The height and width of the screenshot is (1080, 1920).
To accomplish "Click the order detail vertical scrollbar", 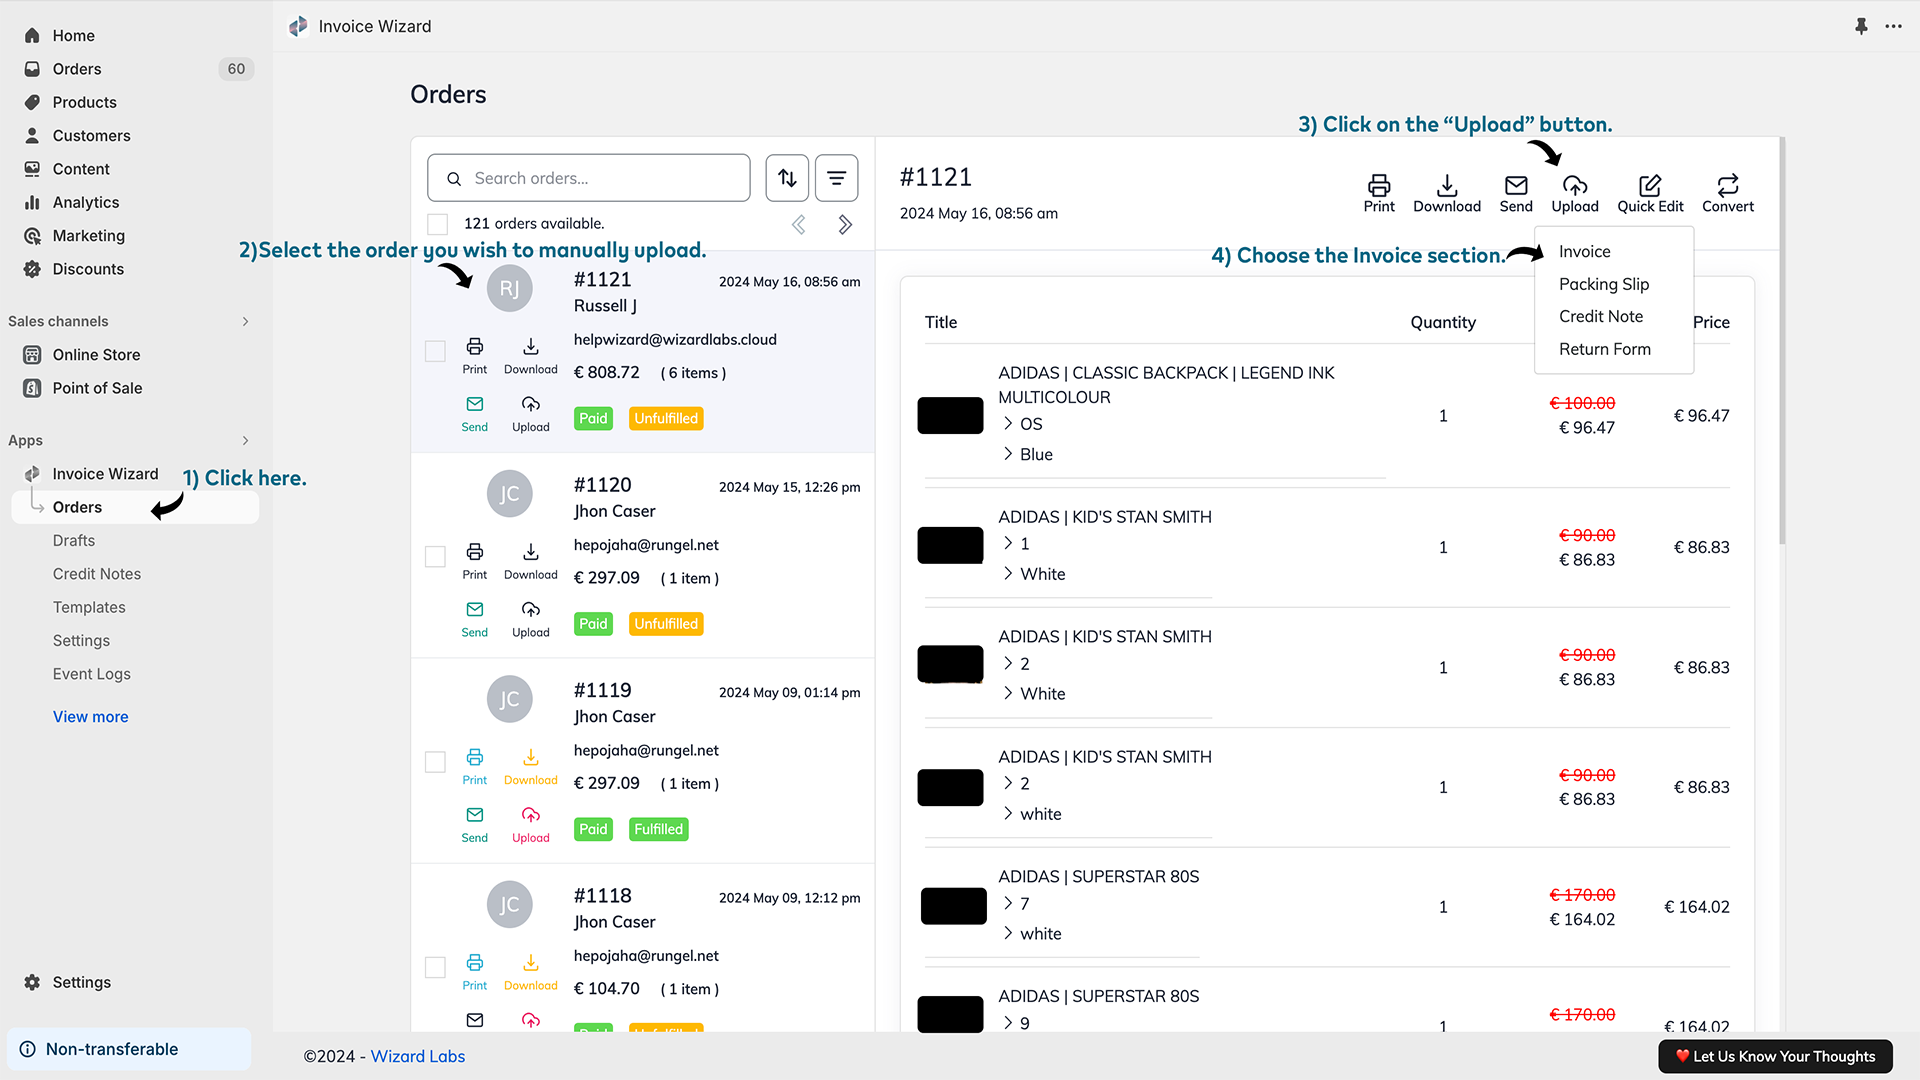I will [x=1782, y=340].
